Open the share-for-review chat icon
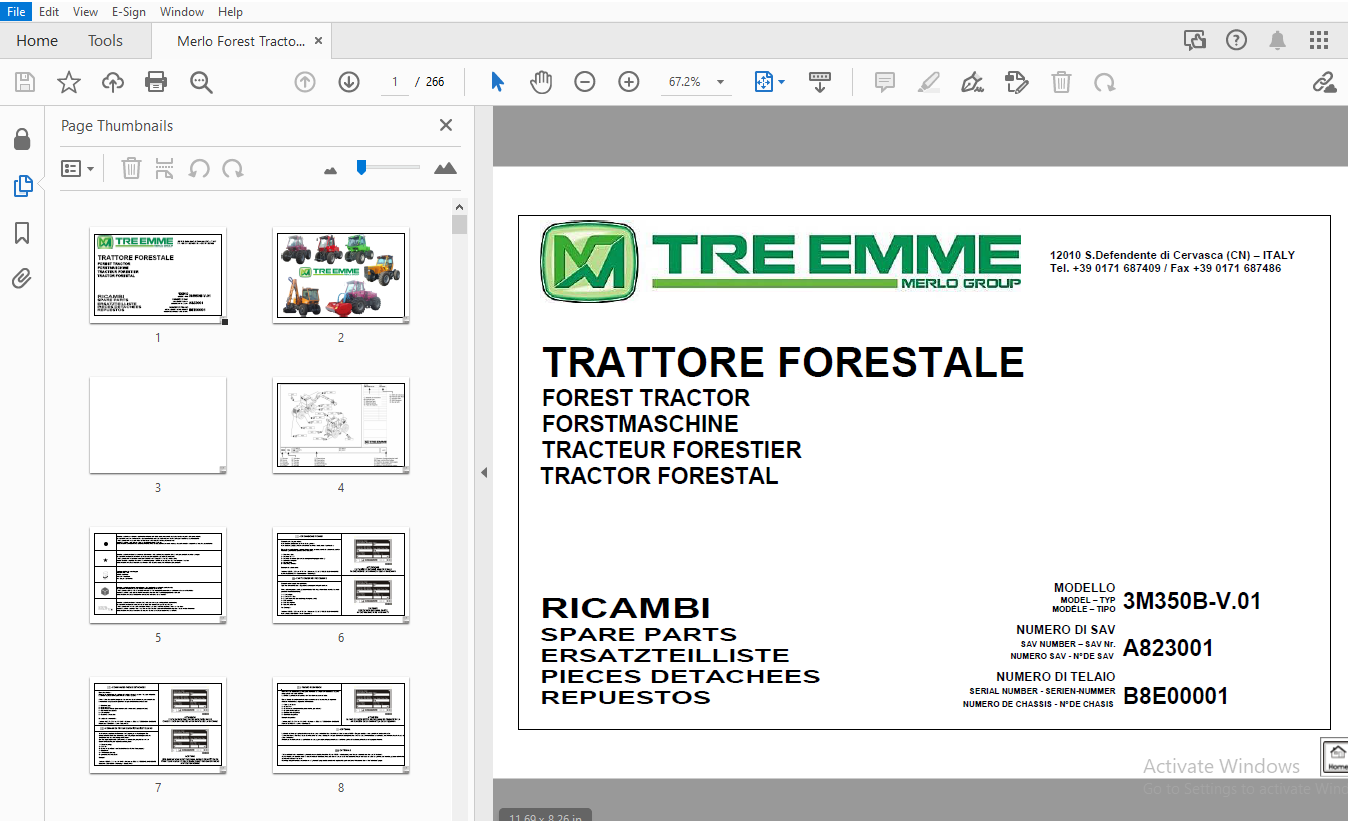The image size is (1348, 821). click(x=1194, y=40)
